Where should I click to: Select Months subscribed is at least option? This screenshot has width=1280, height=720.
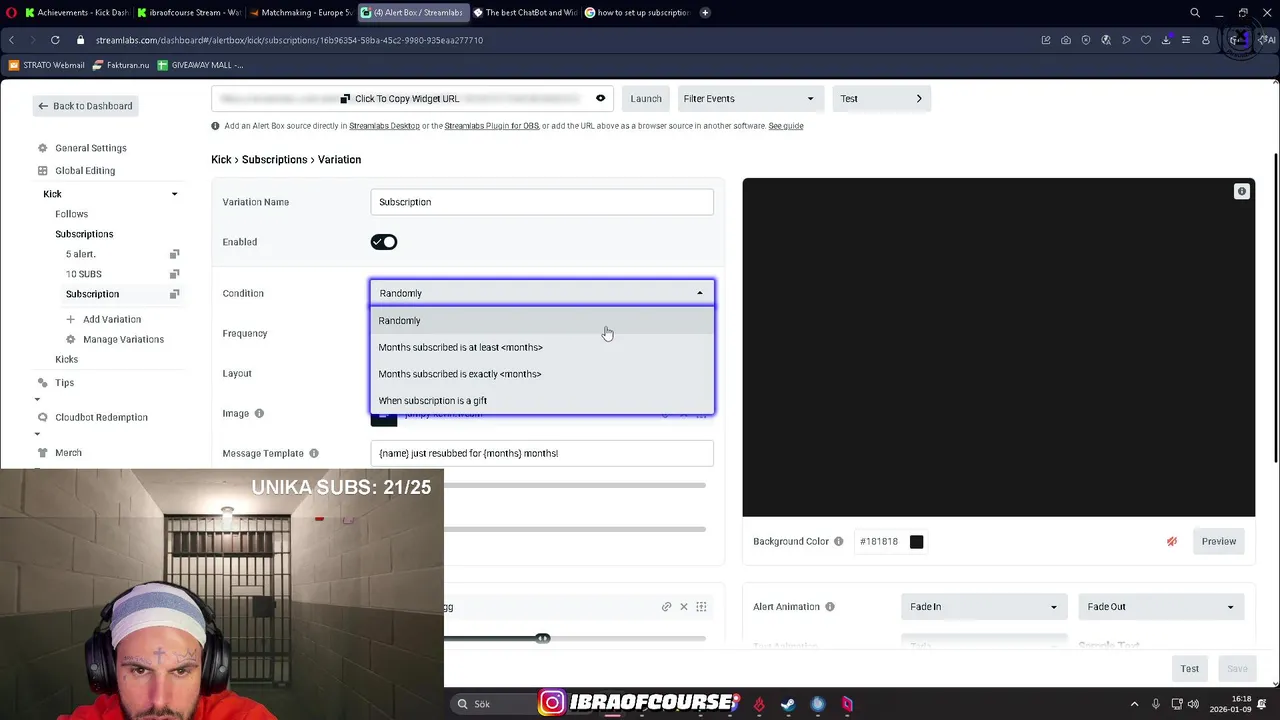pyautogui.click(x=542, y=347)
